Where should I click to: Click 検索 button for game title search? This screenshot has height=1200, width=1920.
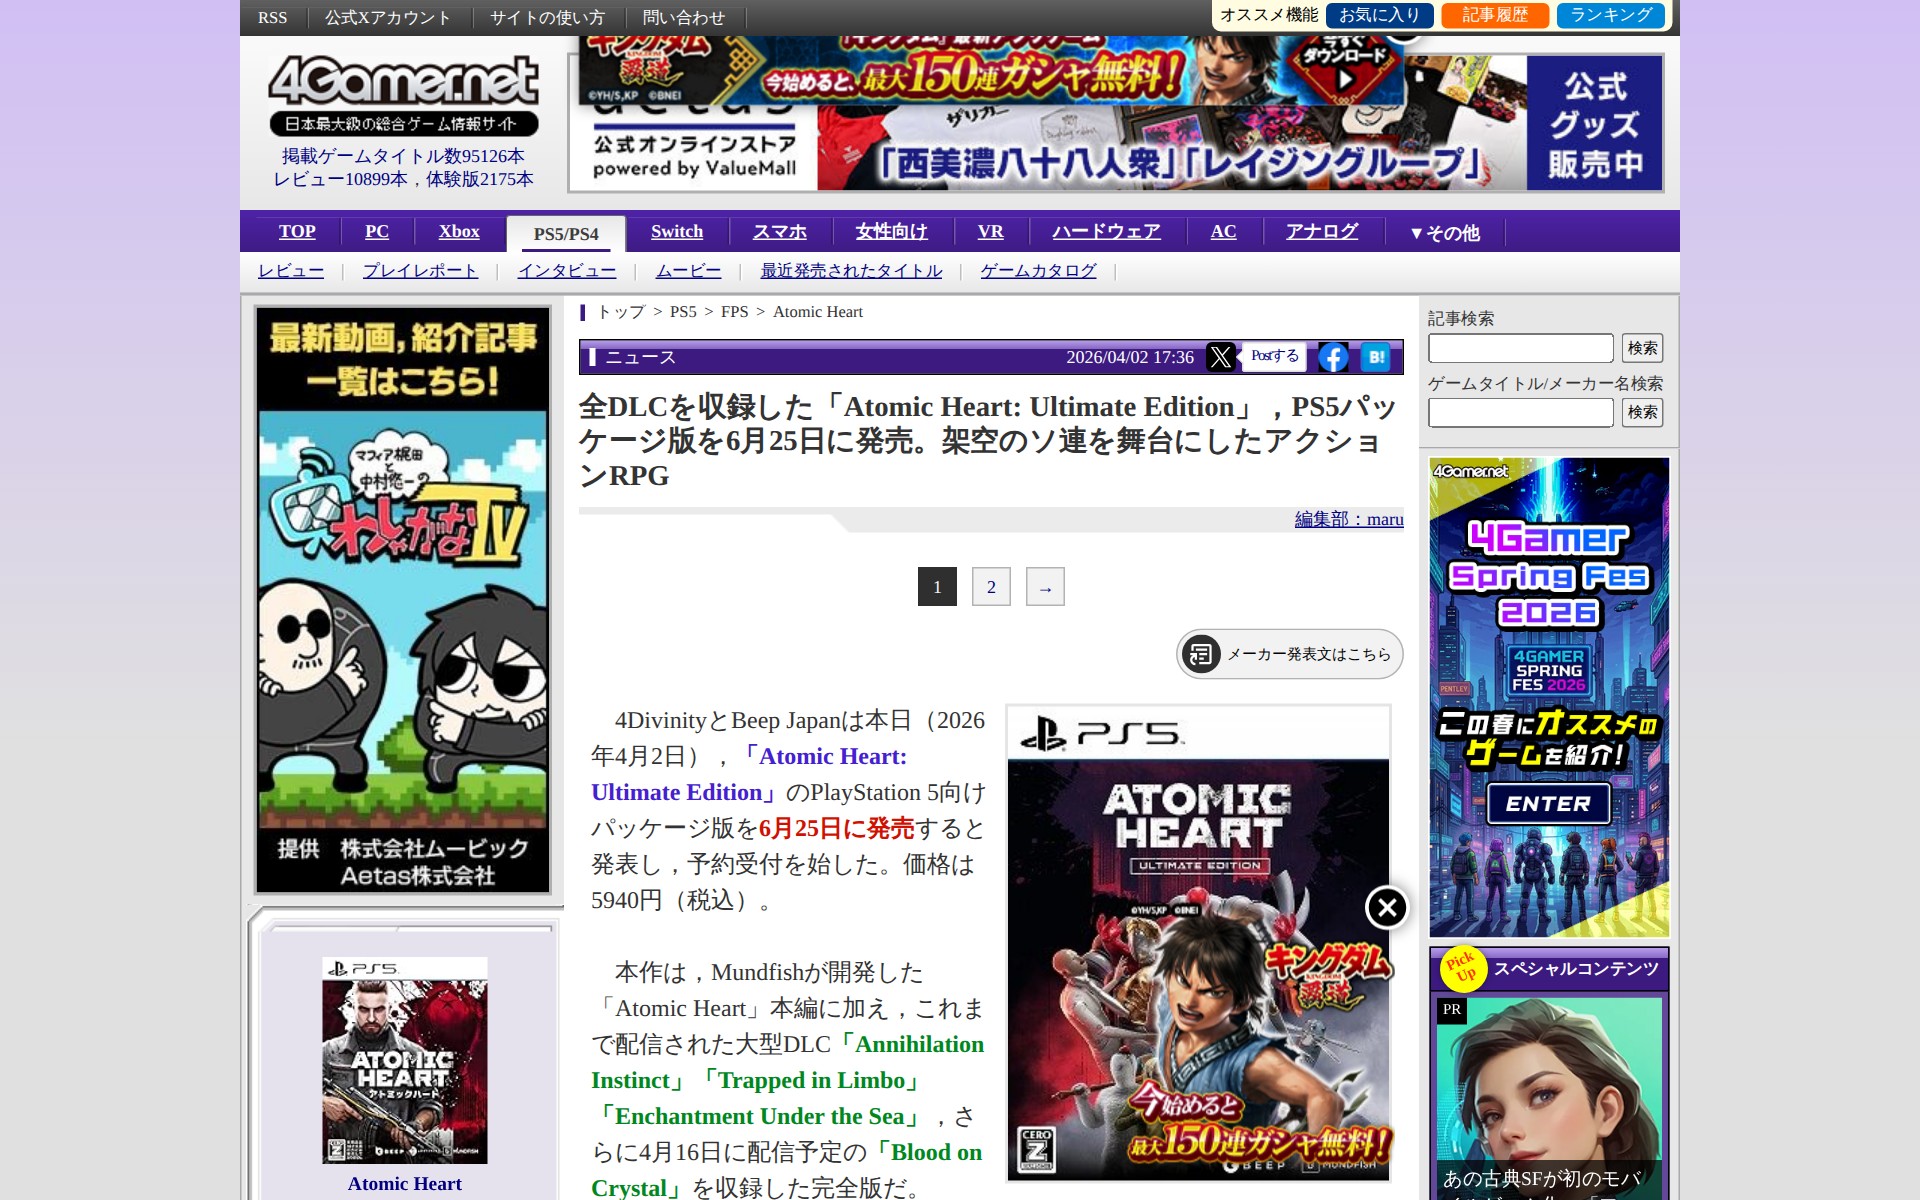(x=1642, y=412)
